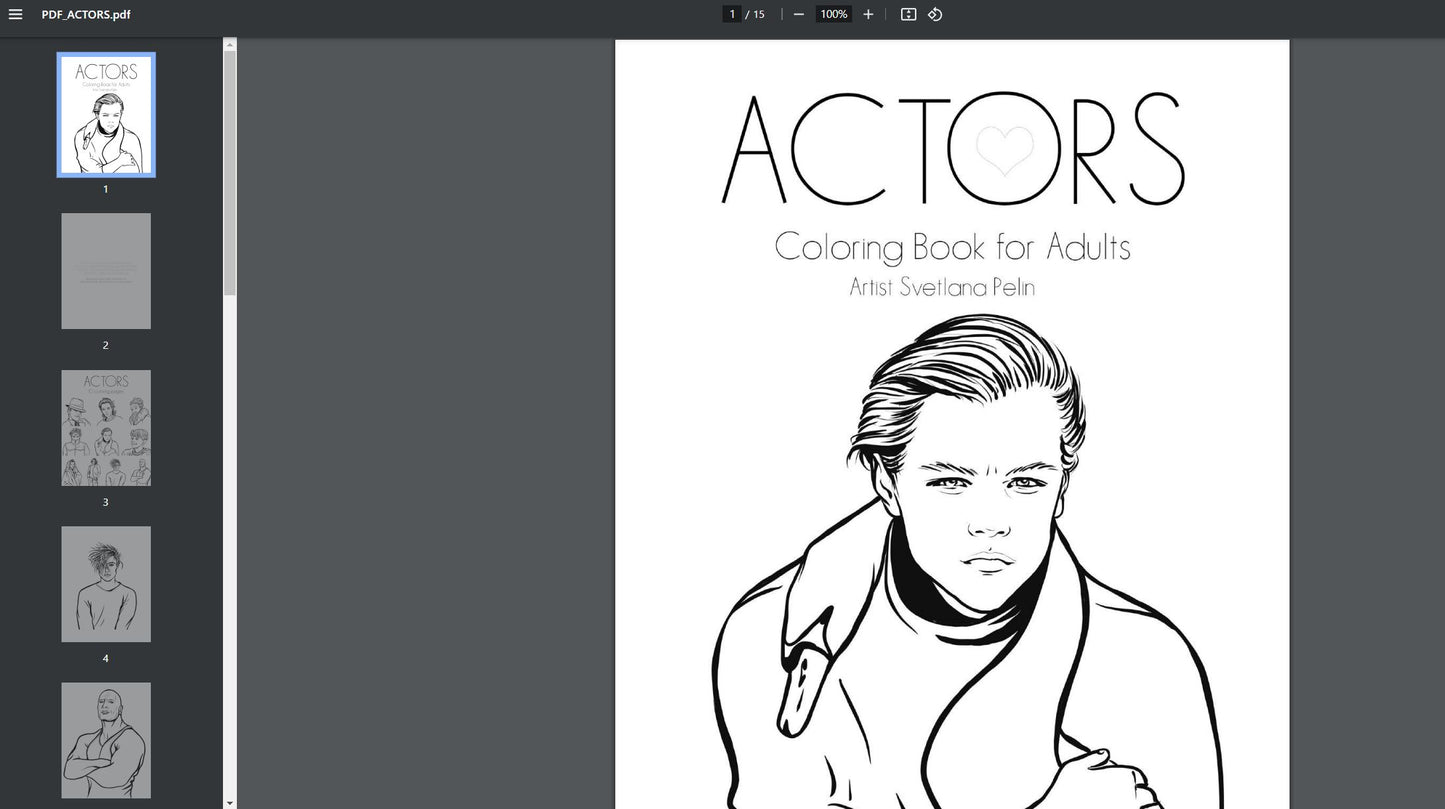Click the 100% zoom level field
1445x809 pixels.
(x=833, y=14)
